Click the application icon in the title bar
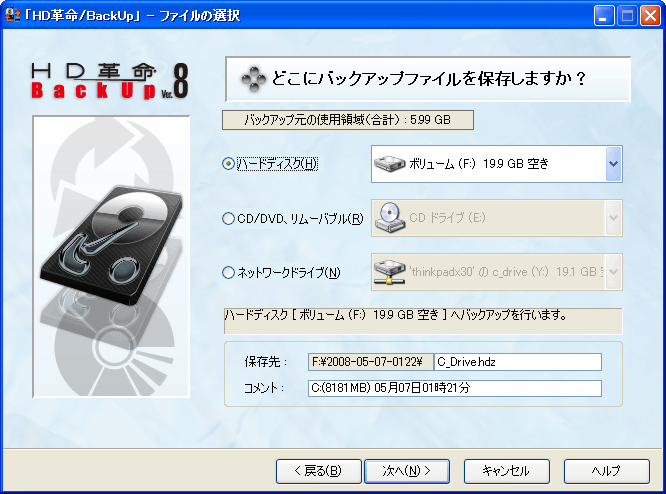Screen dimensions: 666x494 [x=12, y=15]
